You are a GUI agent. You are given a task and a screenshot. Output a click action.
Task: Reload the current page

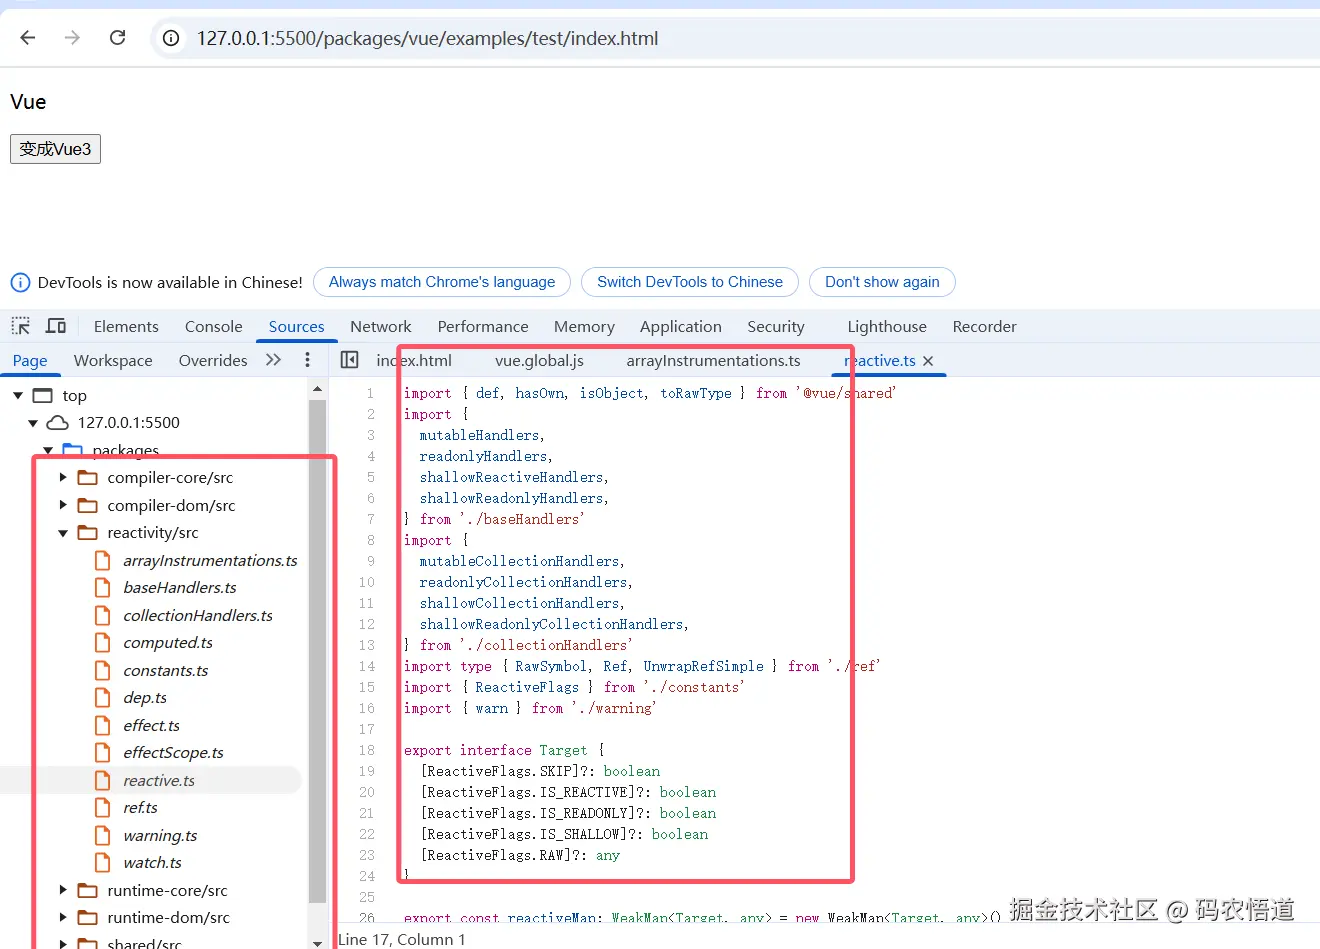(x=117, y=38)
